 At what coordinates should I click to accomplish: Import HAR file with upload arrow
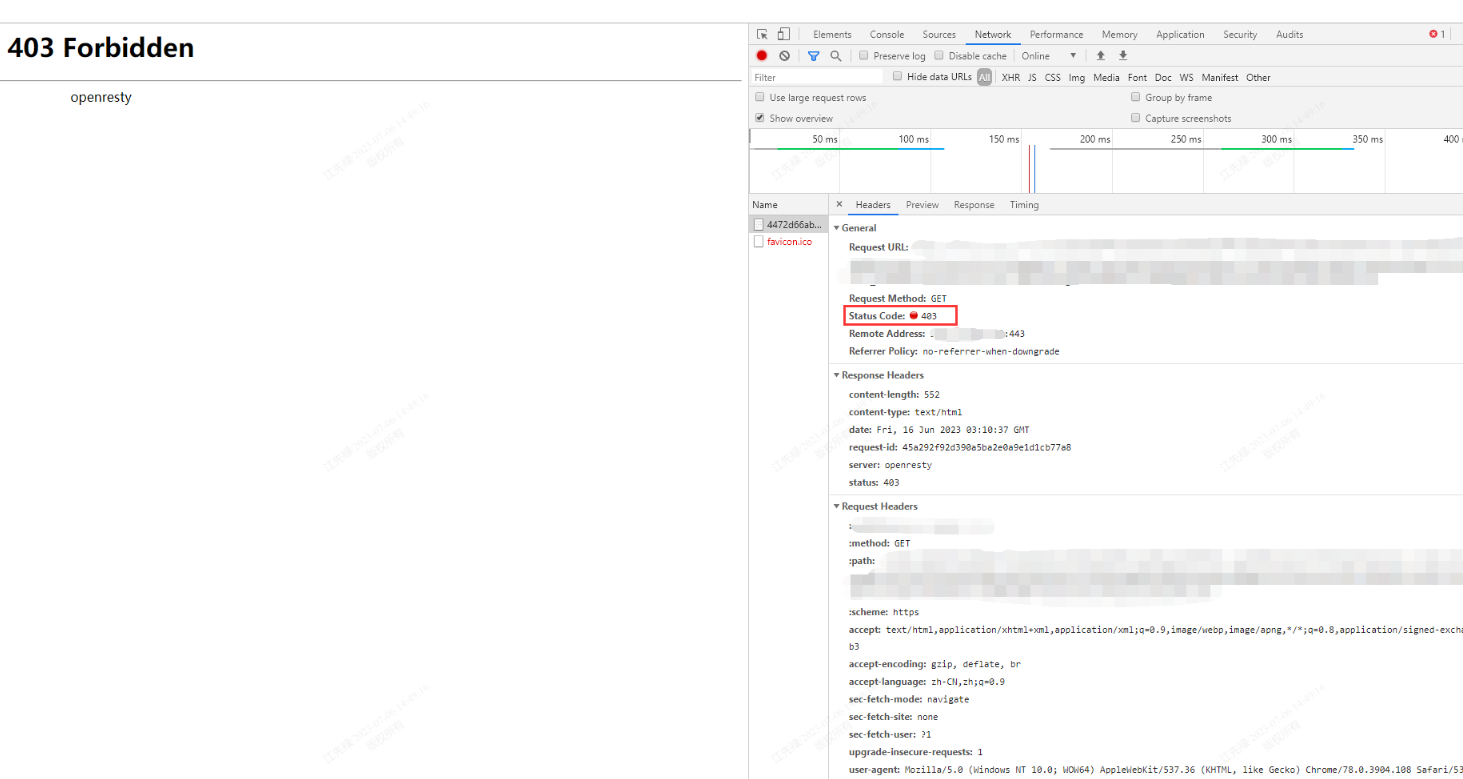(x=1101, y=56)
